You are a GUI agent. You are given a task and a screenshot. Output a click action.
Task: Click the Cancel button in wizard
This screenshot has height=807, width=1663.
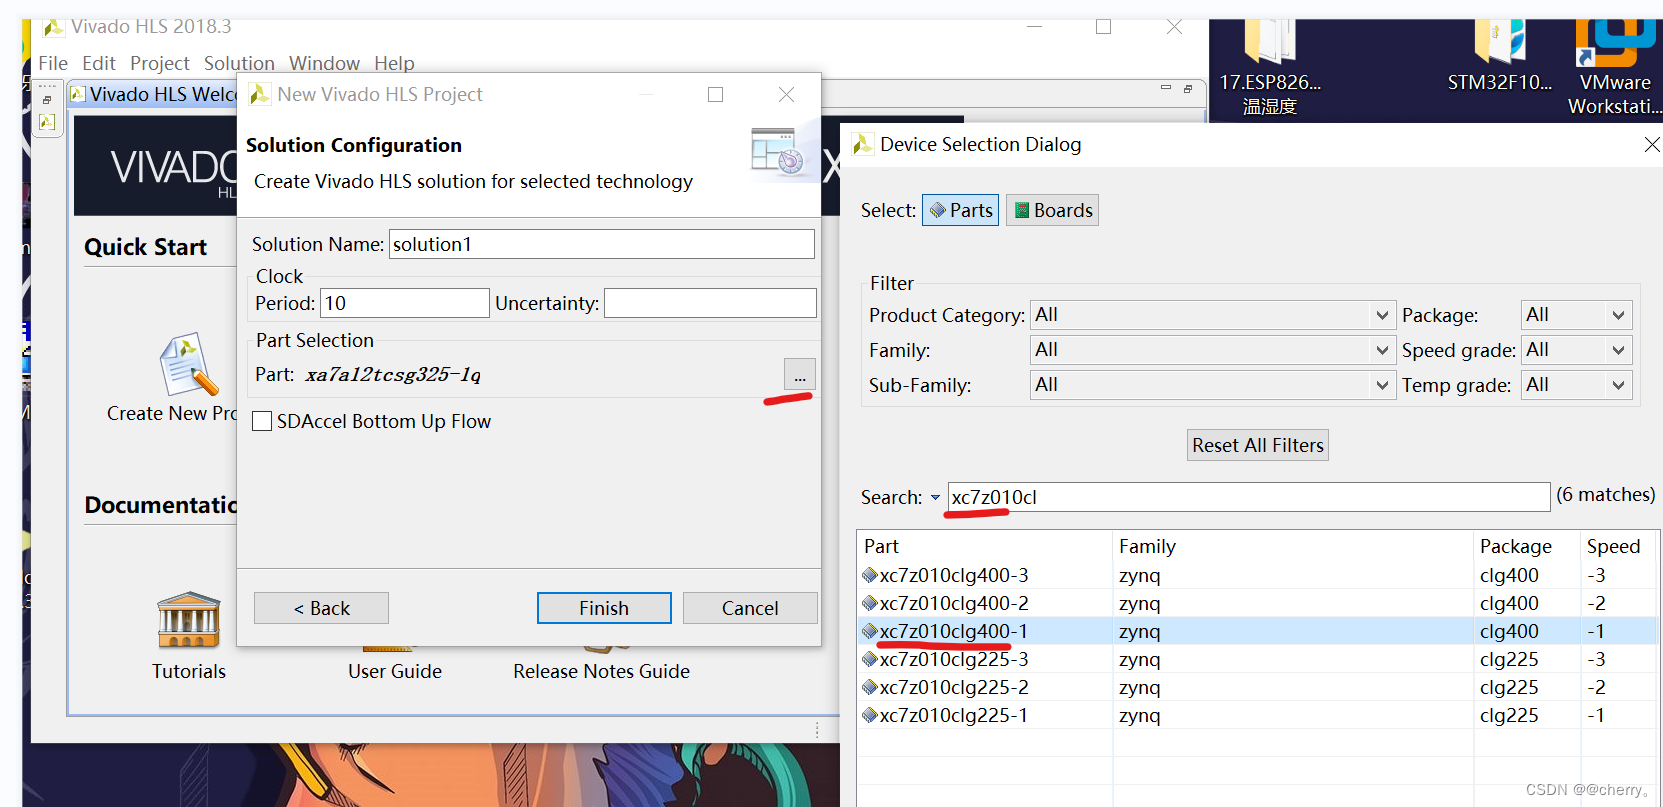[x=750, y=608]
